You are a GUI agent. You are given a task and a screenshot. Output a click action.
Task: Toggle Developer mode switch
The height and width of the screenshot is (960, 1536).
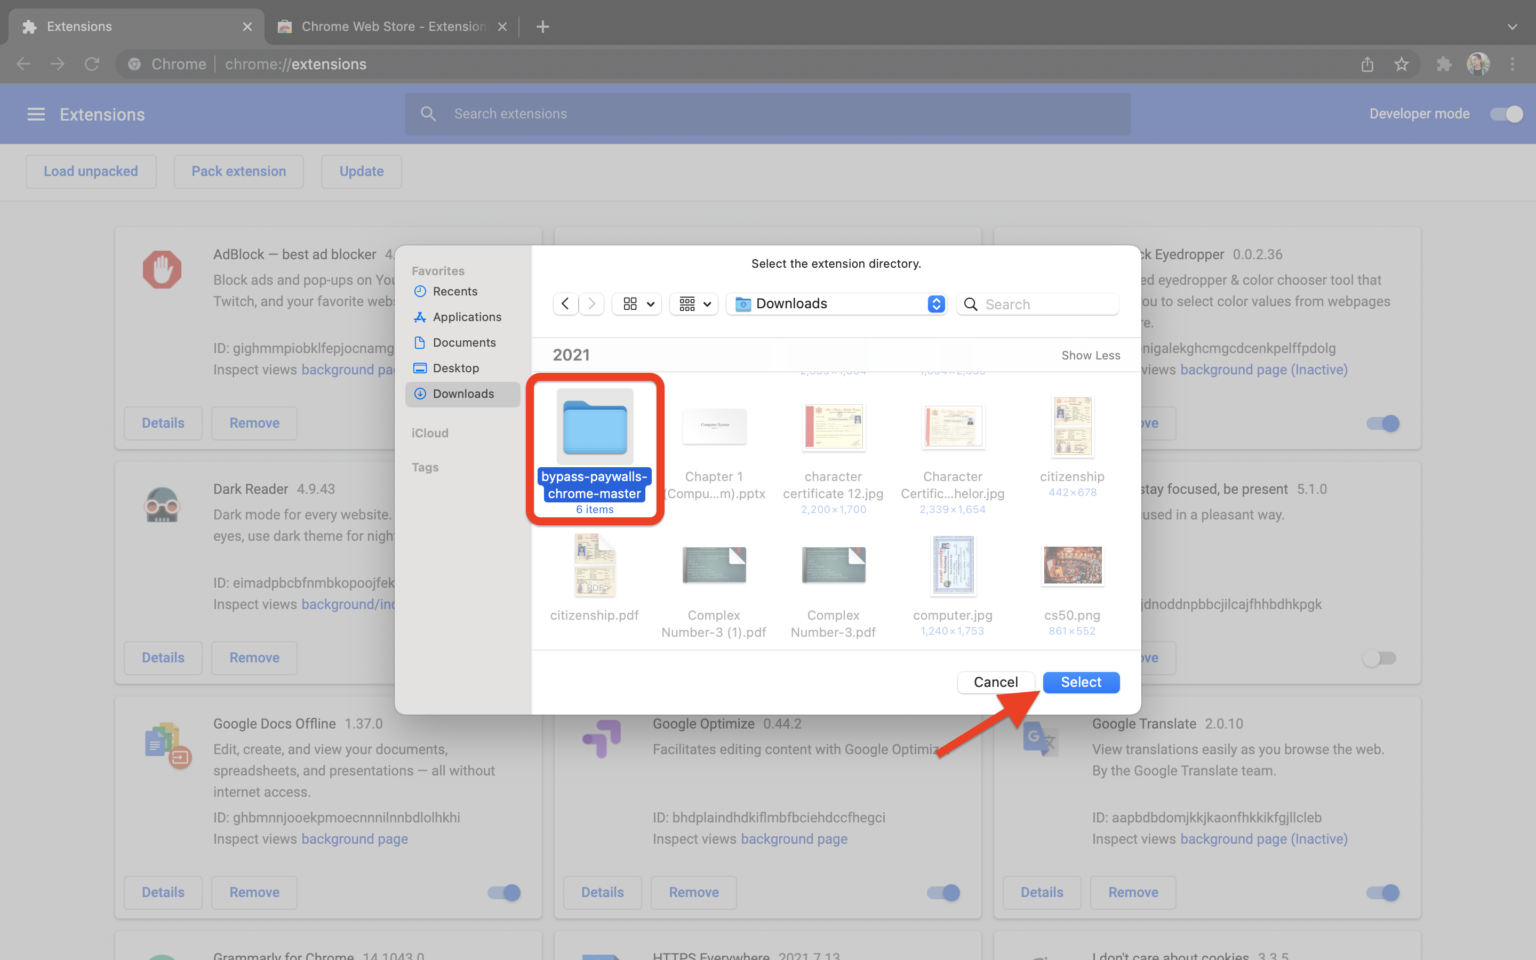1506,114
